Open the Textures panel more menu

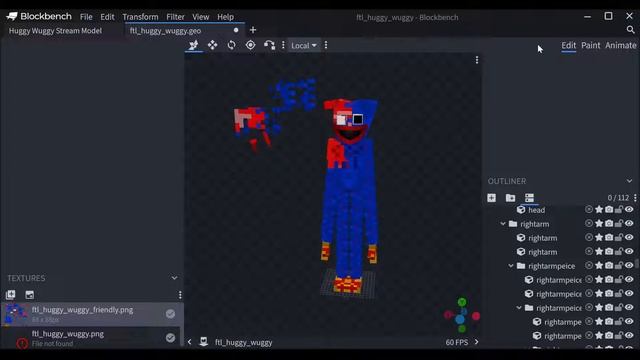pos(180,295)
